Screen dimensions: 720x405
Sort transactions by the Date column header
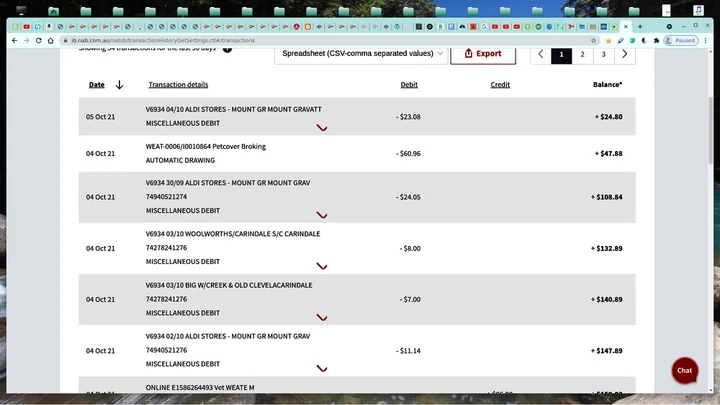click(97, 85)
